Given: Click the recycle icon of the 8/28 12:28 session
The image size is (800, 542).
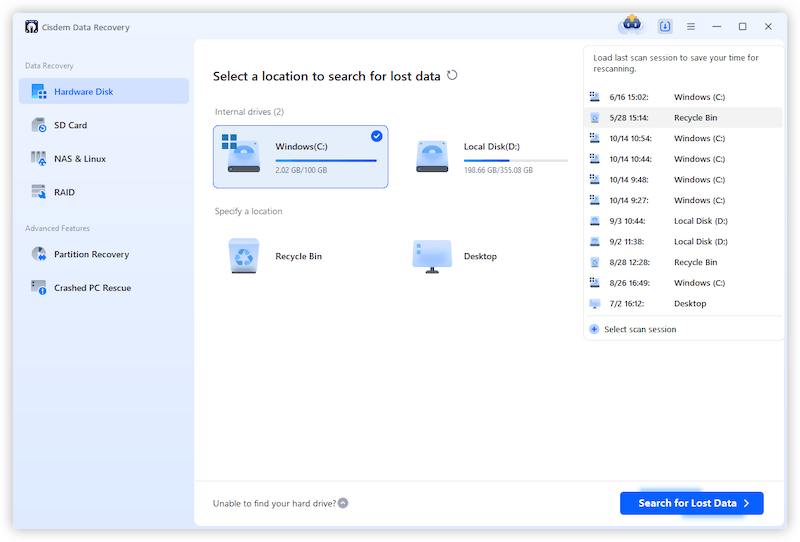Looking at the screenshot, I should coord(594,262).
